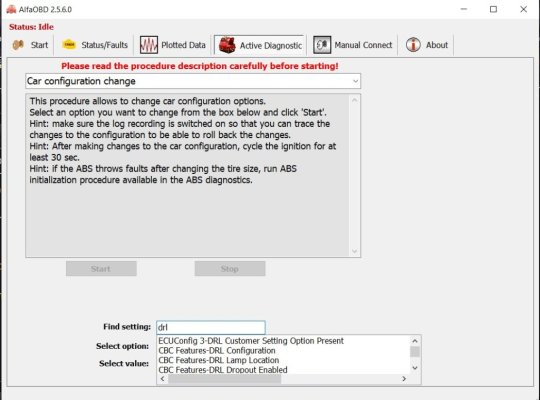
Task: Click the yellow engine Status/Faults icon
Action: [69, 45]
